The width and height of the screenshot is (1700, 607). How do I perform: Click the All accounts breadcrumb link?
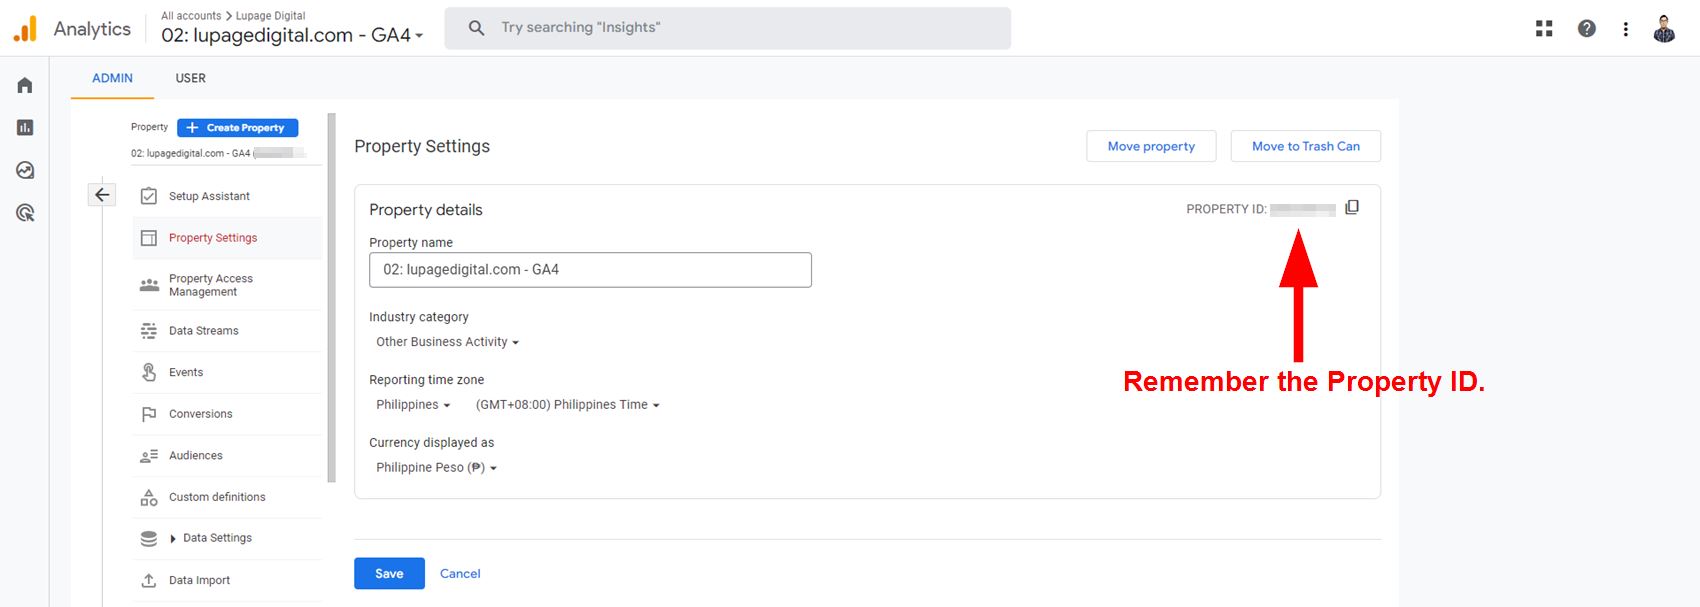[x=191, y=16]
